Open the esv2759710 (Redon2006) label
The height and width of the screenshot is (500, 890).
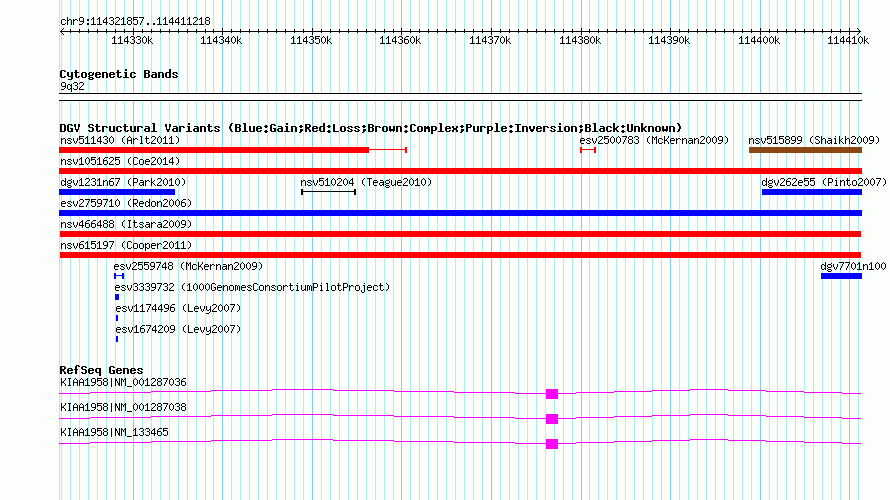126,203
